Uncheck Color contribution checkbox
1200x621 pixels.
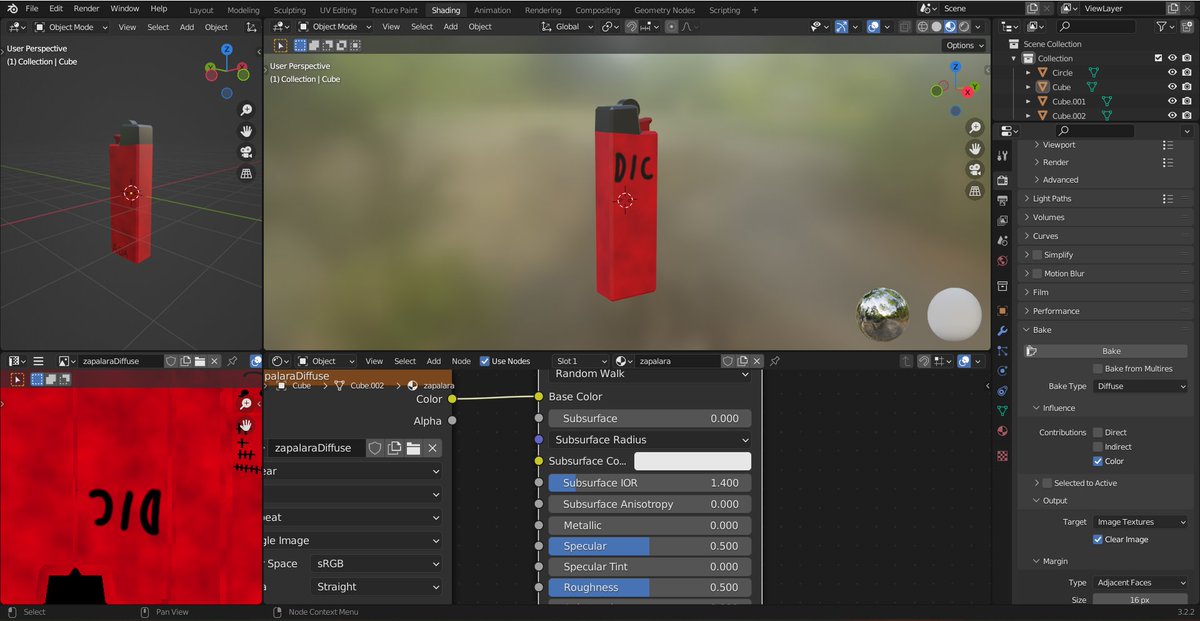point(1097,461)
